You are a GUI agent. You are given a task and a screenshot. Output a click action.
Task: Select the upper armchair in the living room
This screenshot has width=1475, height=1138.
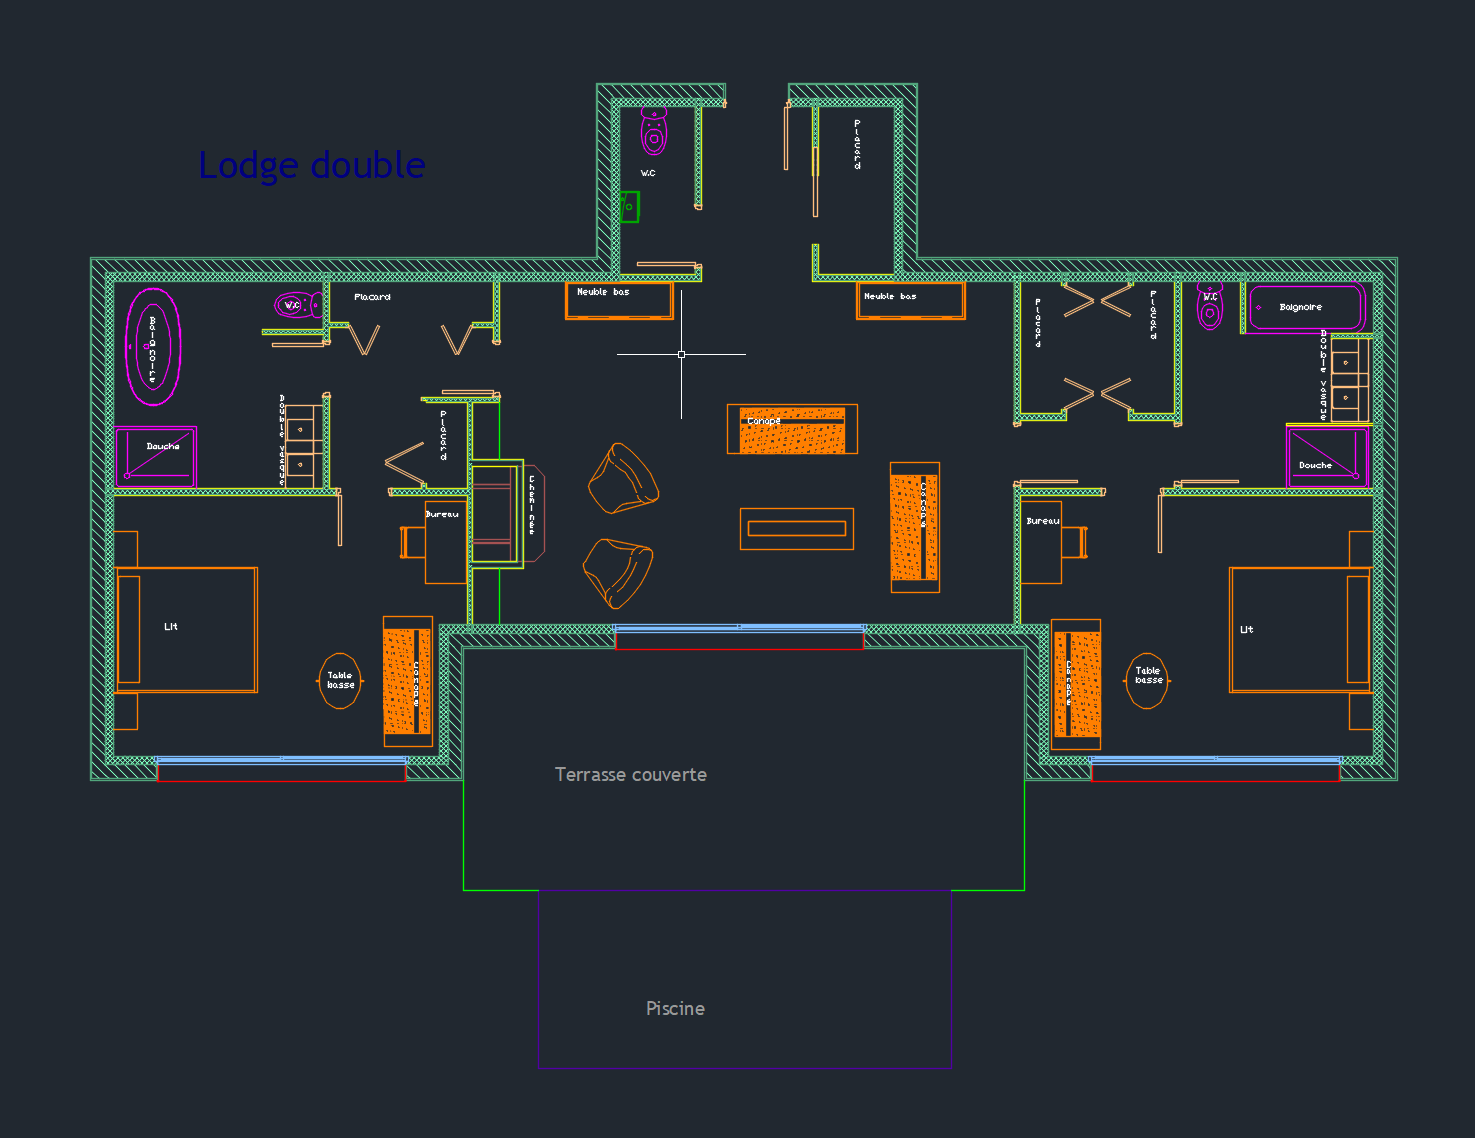(x=623, y=479)
